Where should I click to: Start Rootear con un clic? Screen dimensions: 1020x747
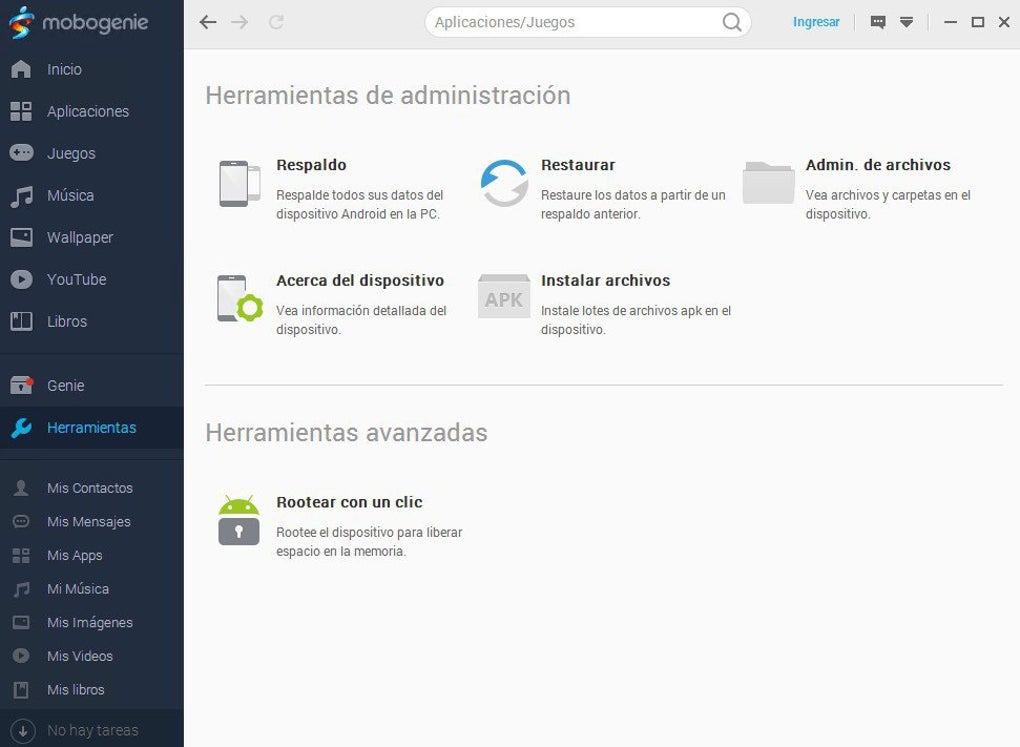[349, 502]
